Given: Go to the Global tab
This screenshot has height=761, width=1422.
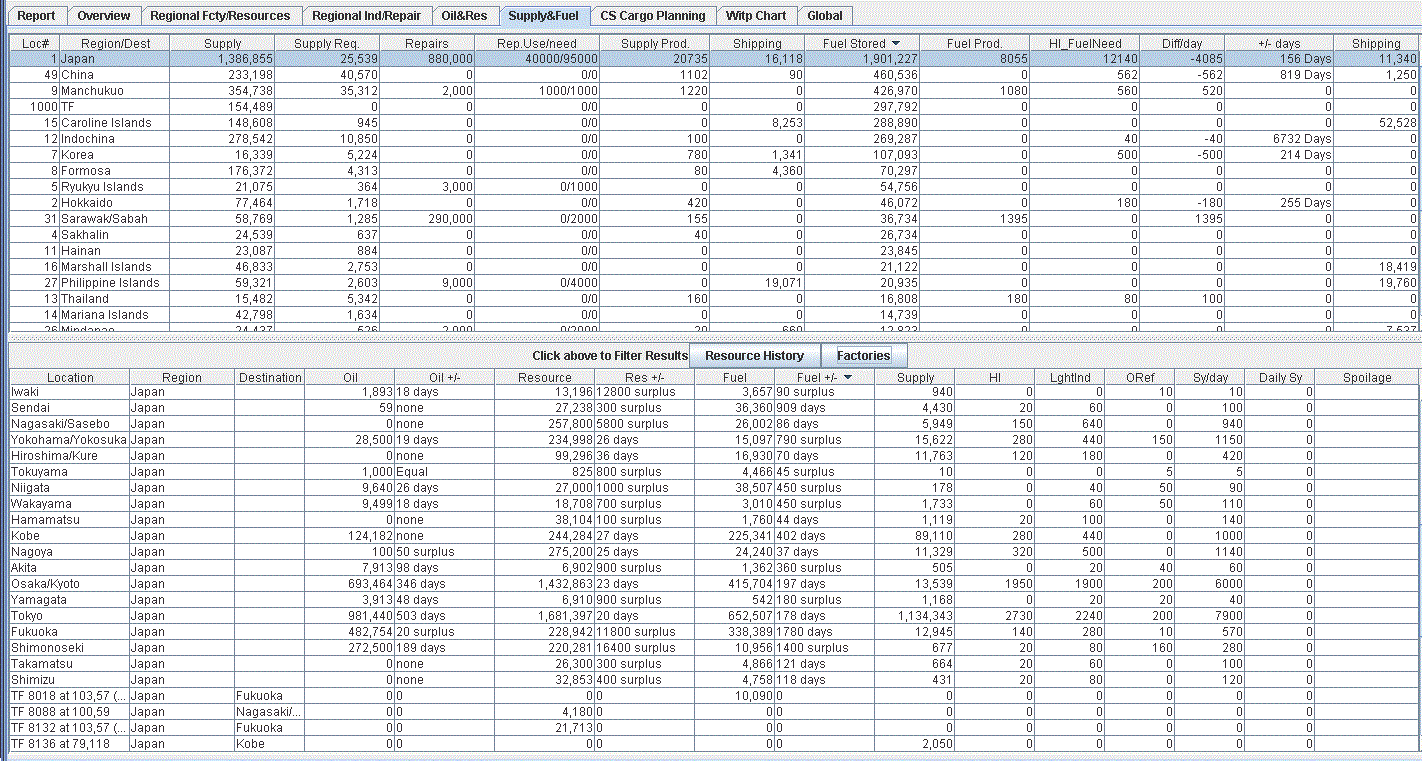Looking at the screenshot, I should tap(825, 16).
